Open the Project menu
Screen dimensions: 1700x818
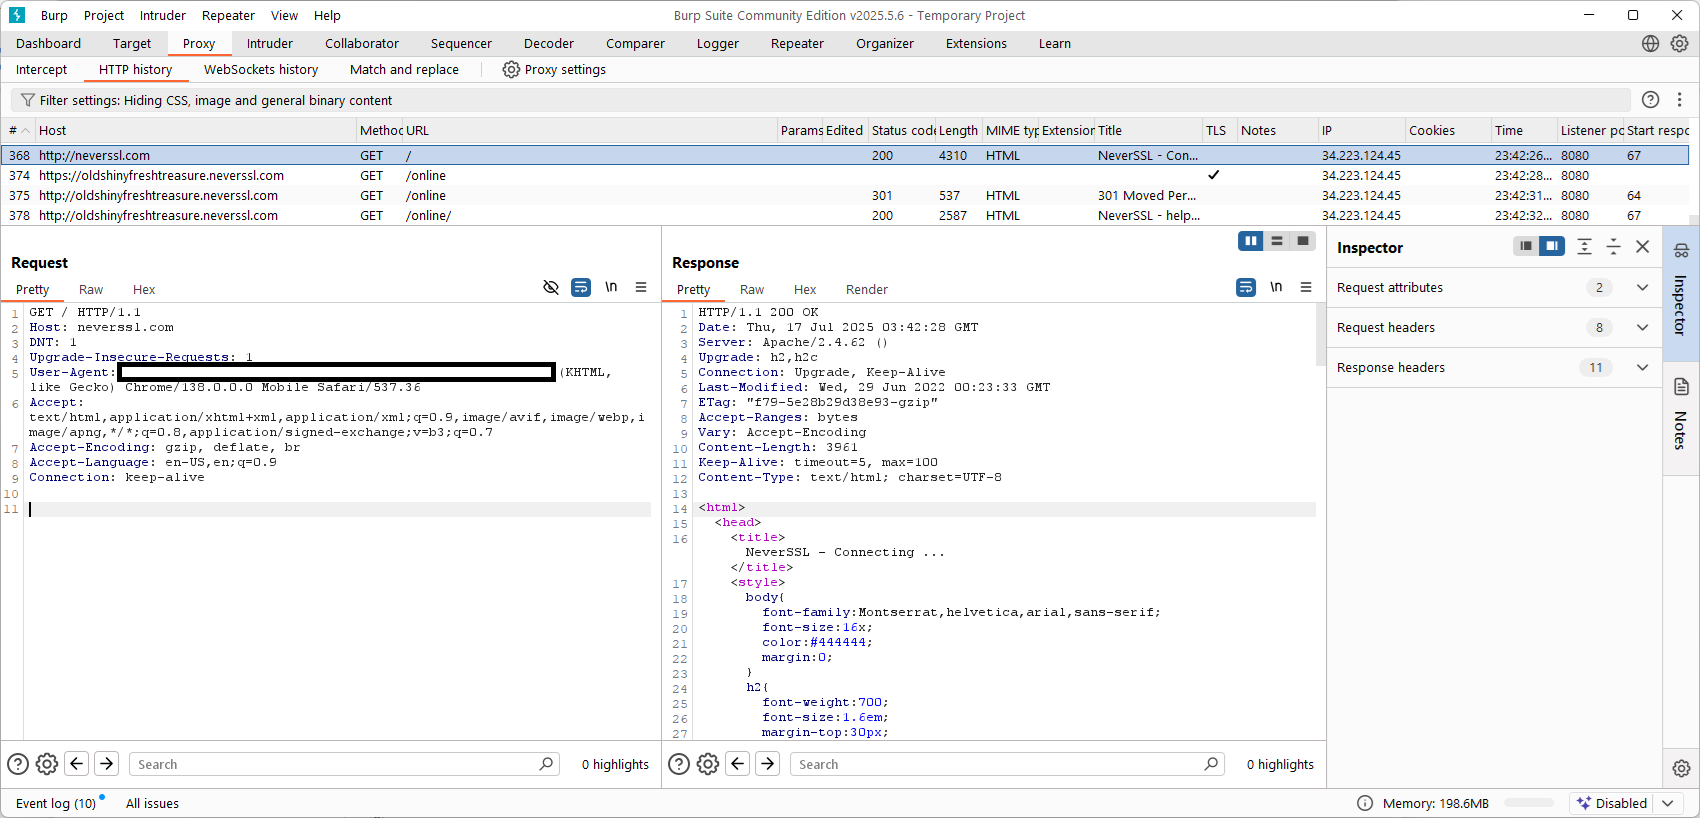[104, 15]
